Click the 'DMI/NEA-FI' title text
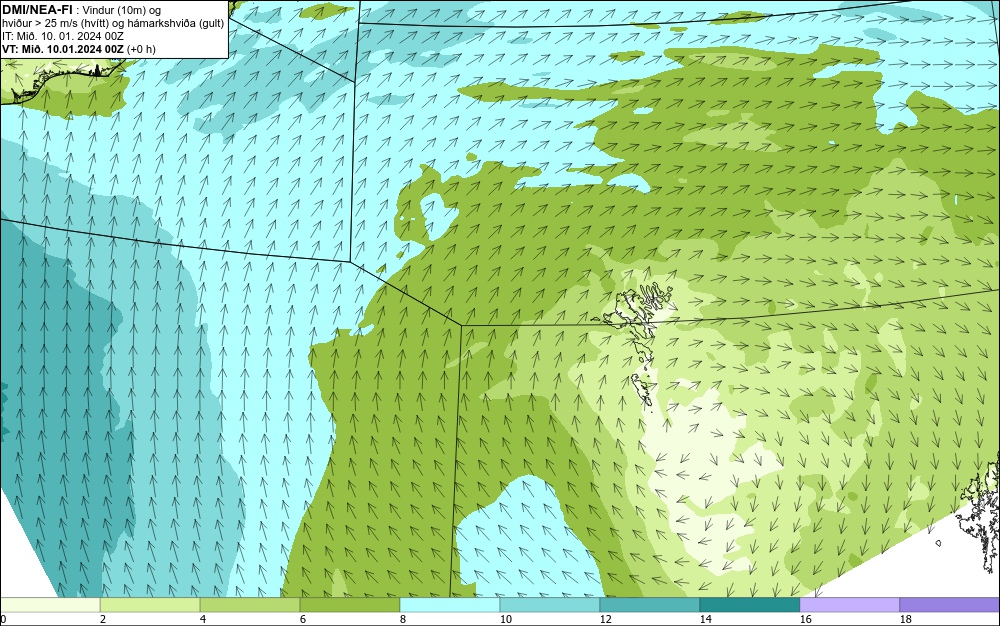The height and width of the screenshot is (626, 1000). (37, 10)
